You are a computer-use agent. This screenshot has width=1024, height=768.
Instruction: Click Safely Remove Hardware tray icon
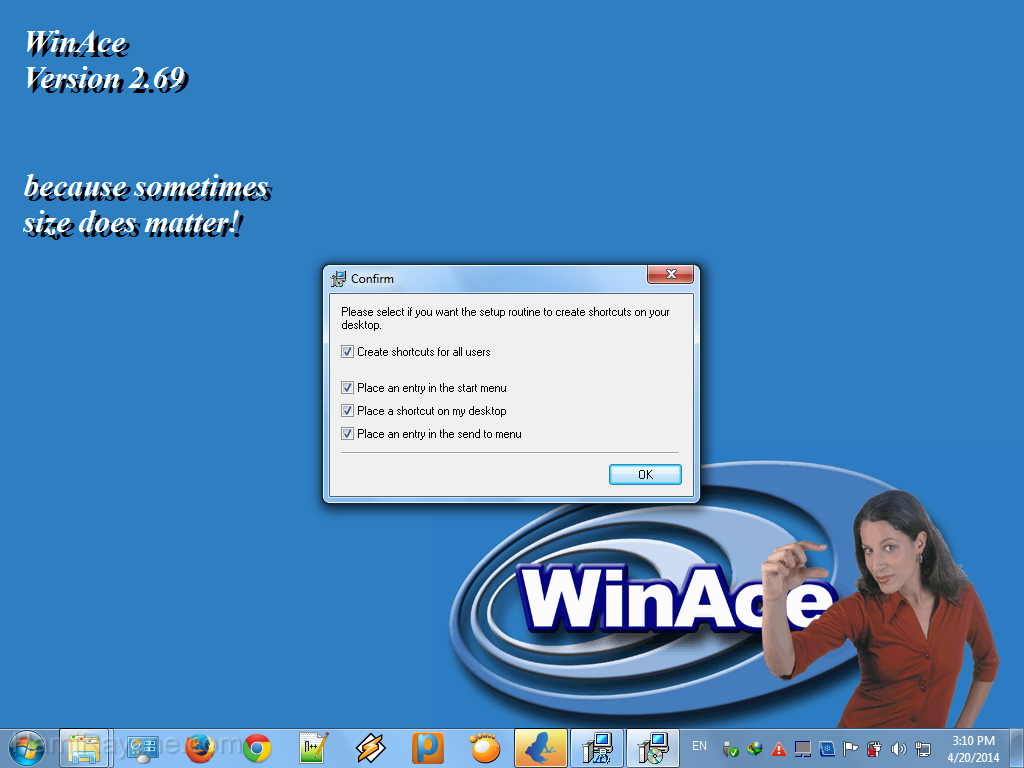[730, 748]
